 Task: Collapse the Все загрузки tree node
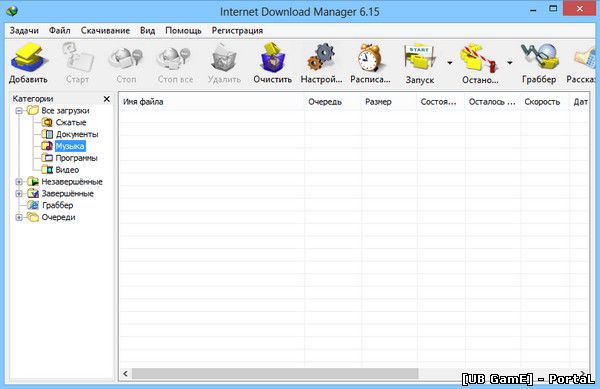click(19, 111)
